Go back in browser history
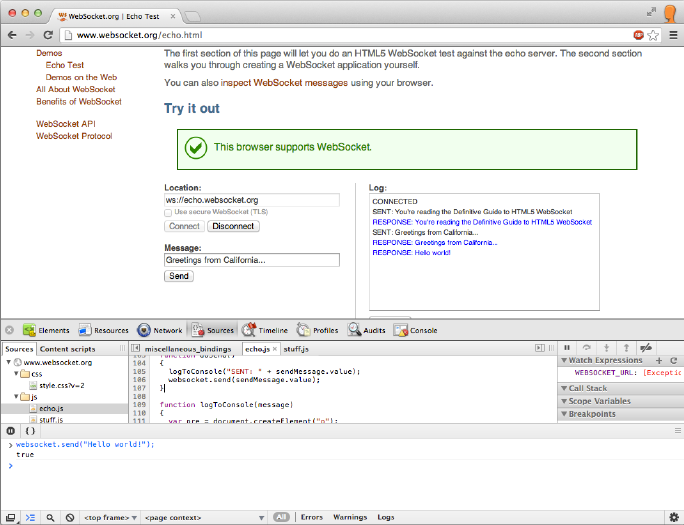This screenshot has width=684, height=525. pyautogui.click(x=12, y=35)
